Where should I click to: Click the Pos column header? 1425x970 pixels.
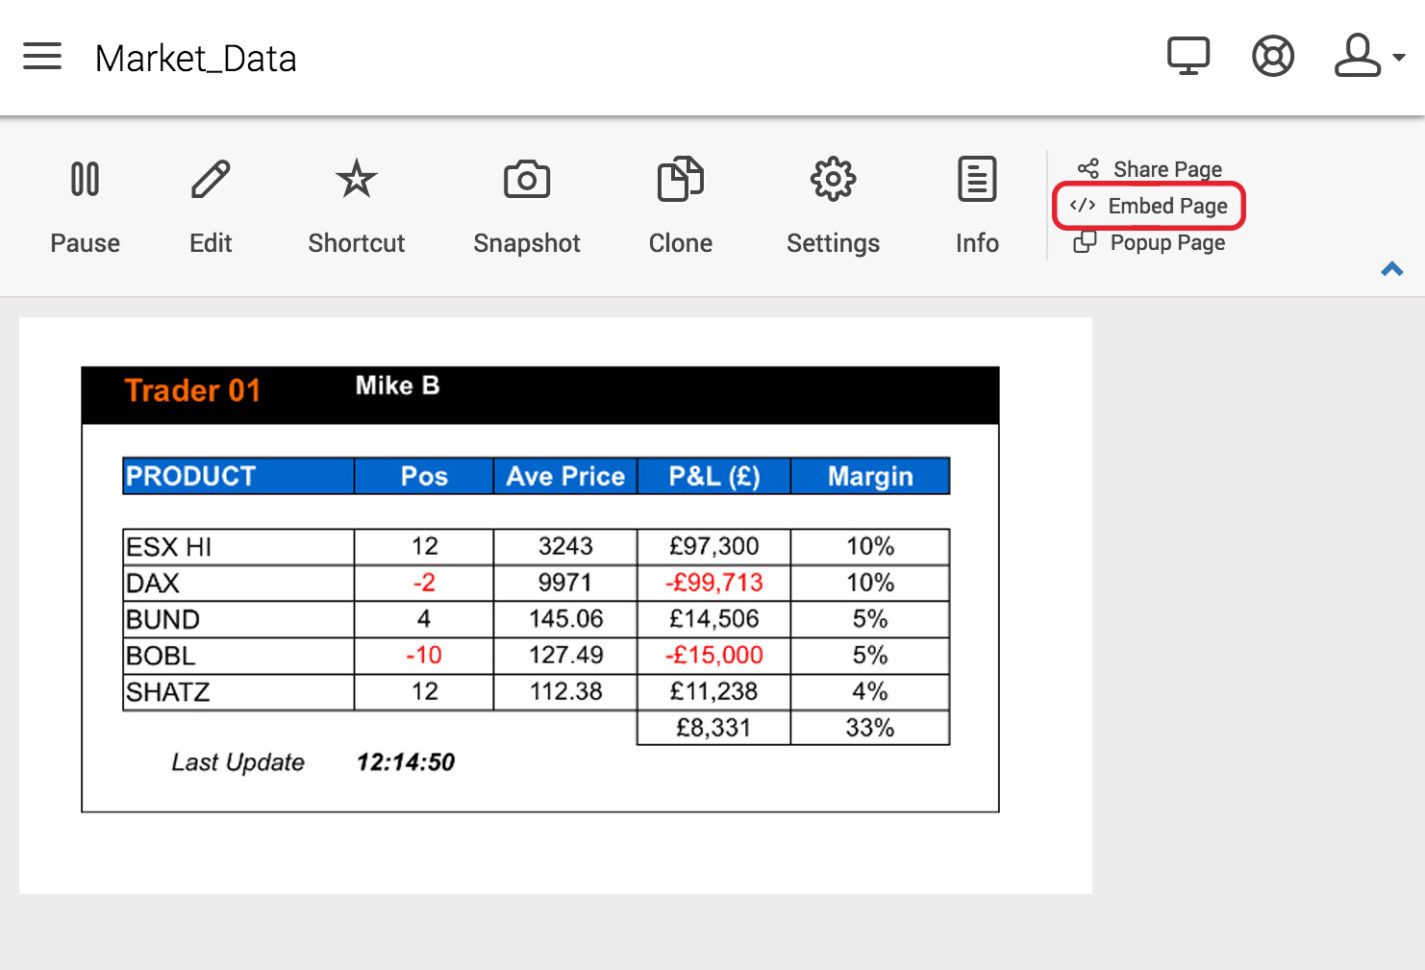[424, 476]
